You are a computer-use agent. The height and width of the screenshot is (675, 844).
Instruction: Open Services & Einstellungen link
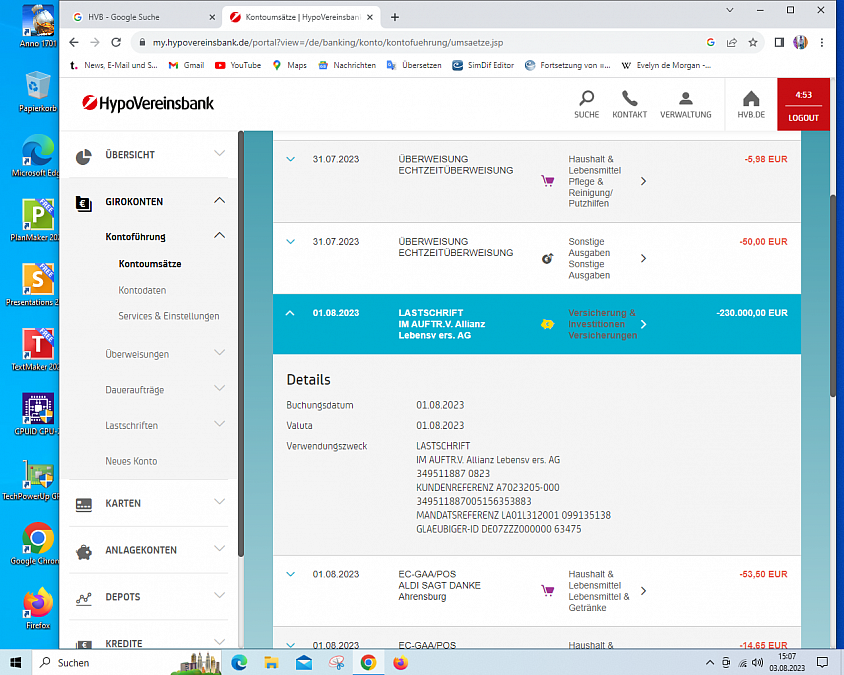[x=168, y=316]
